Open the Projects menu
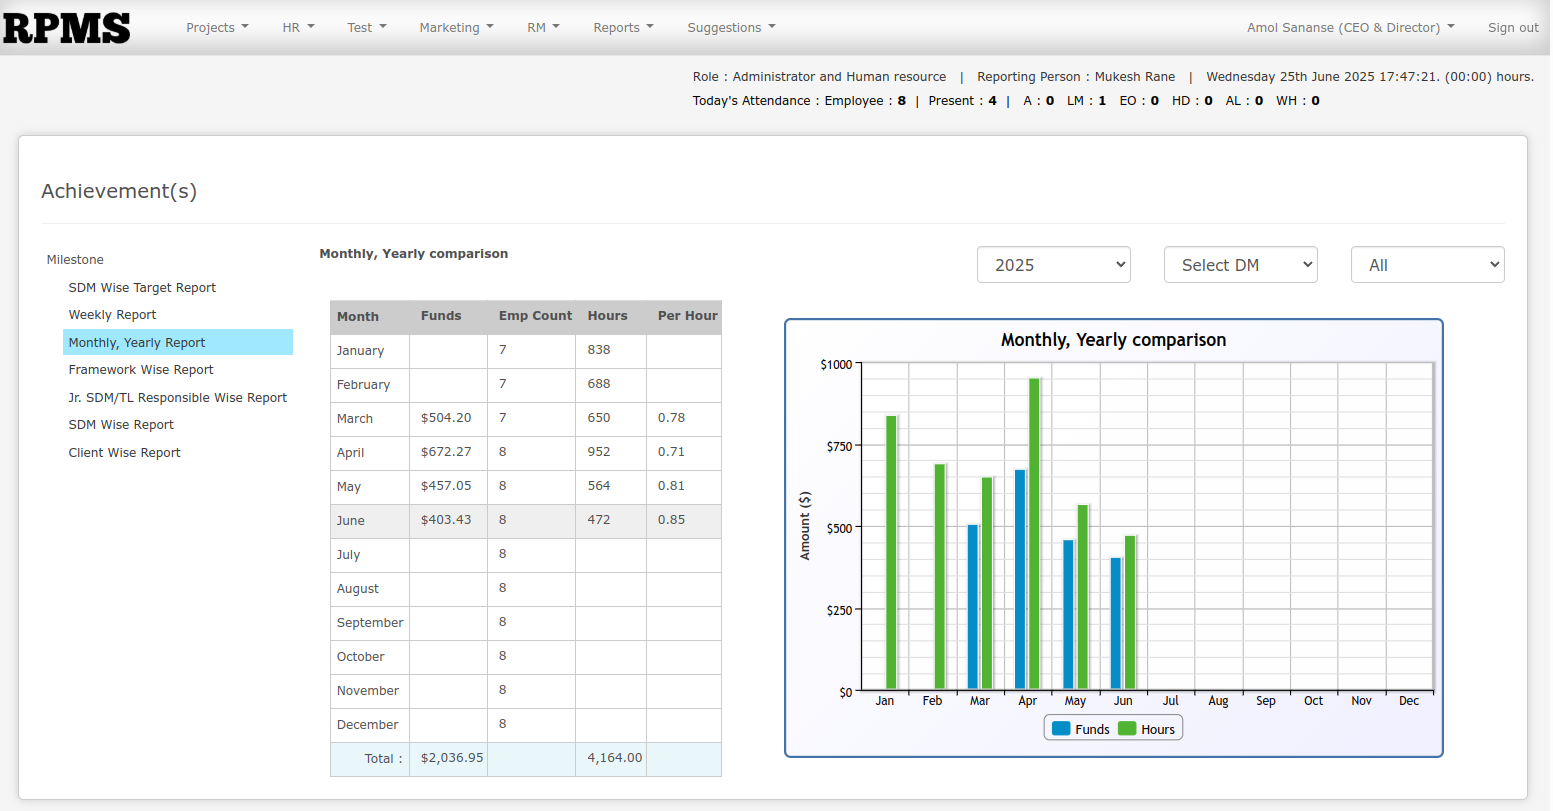 (217, 28)
